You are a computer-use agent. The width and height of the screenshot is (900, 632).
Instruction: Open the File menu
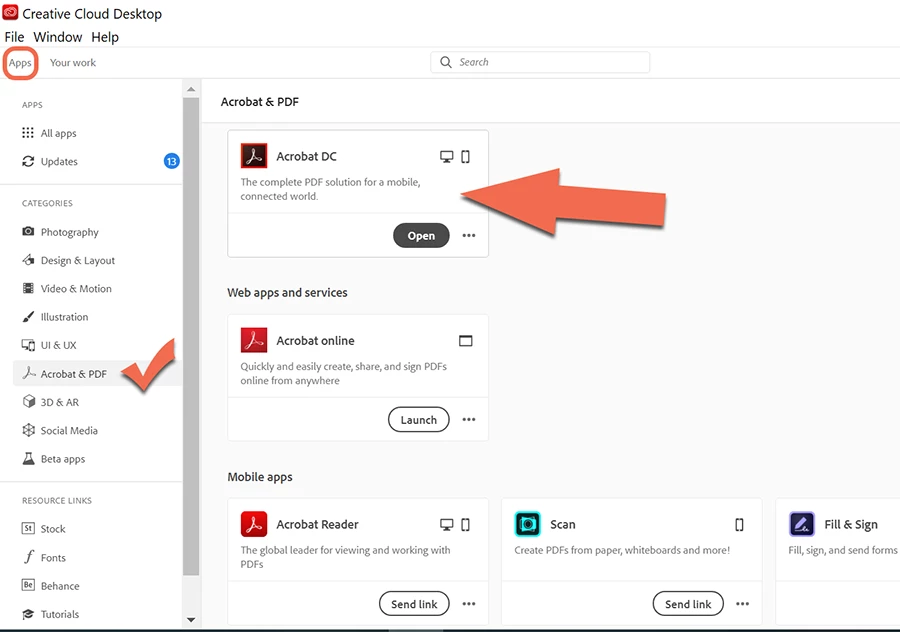coord(14,37)
